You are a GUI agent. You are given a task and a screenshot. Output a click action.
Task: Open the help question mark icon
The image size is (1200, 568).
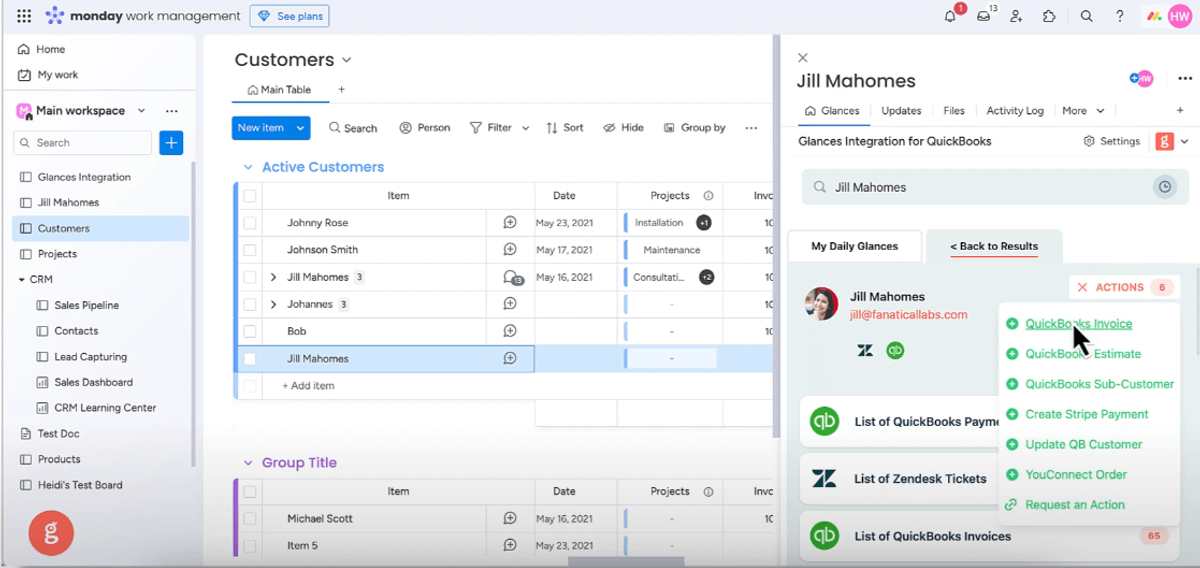[x=1120, y=16]
